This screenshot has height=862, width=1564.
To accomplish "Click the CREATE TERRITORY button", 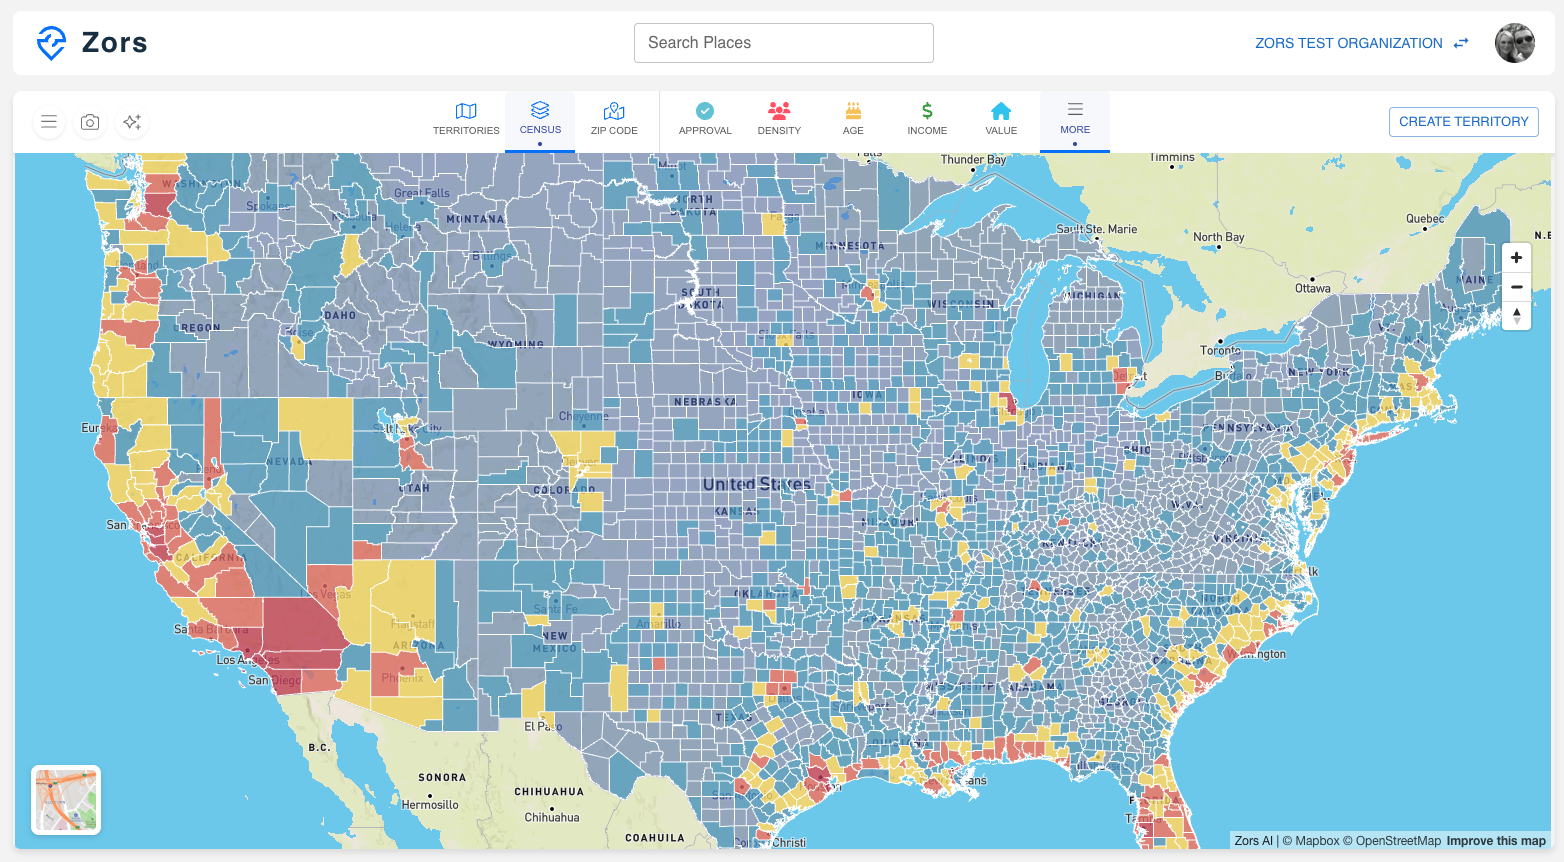I will [1463, 121].
